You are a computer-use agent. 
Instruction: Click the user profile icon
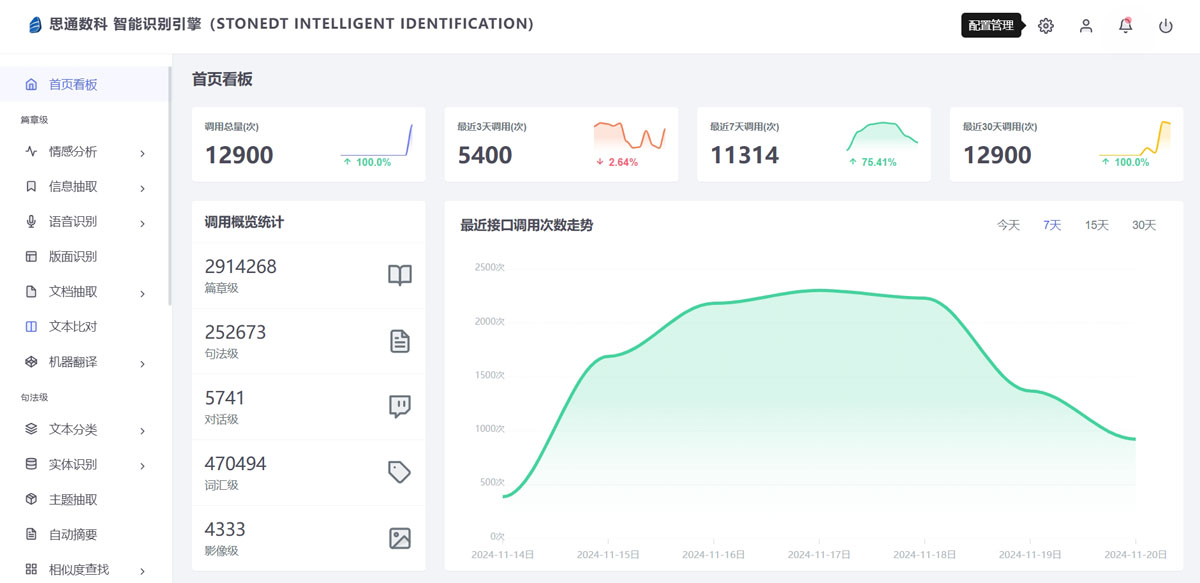[x=1086, y=26]
